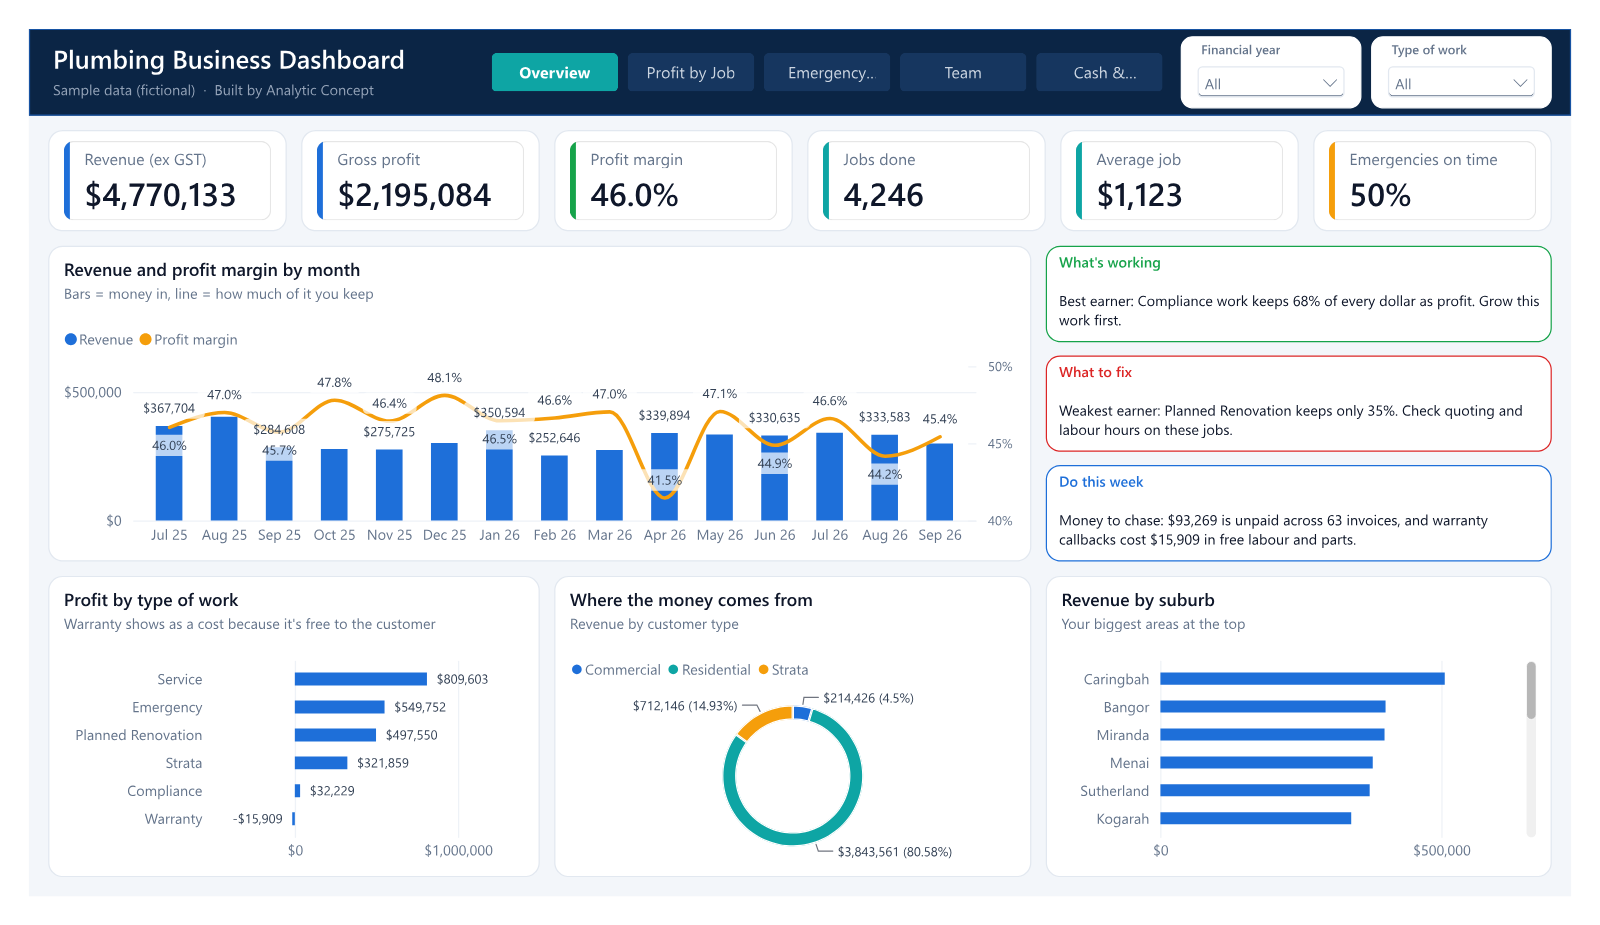This screenshot has width=1600, height=925.
Task: Click the Planned Renovation profit bar
Action: pyautogui.click(x=335, y=735)
